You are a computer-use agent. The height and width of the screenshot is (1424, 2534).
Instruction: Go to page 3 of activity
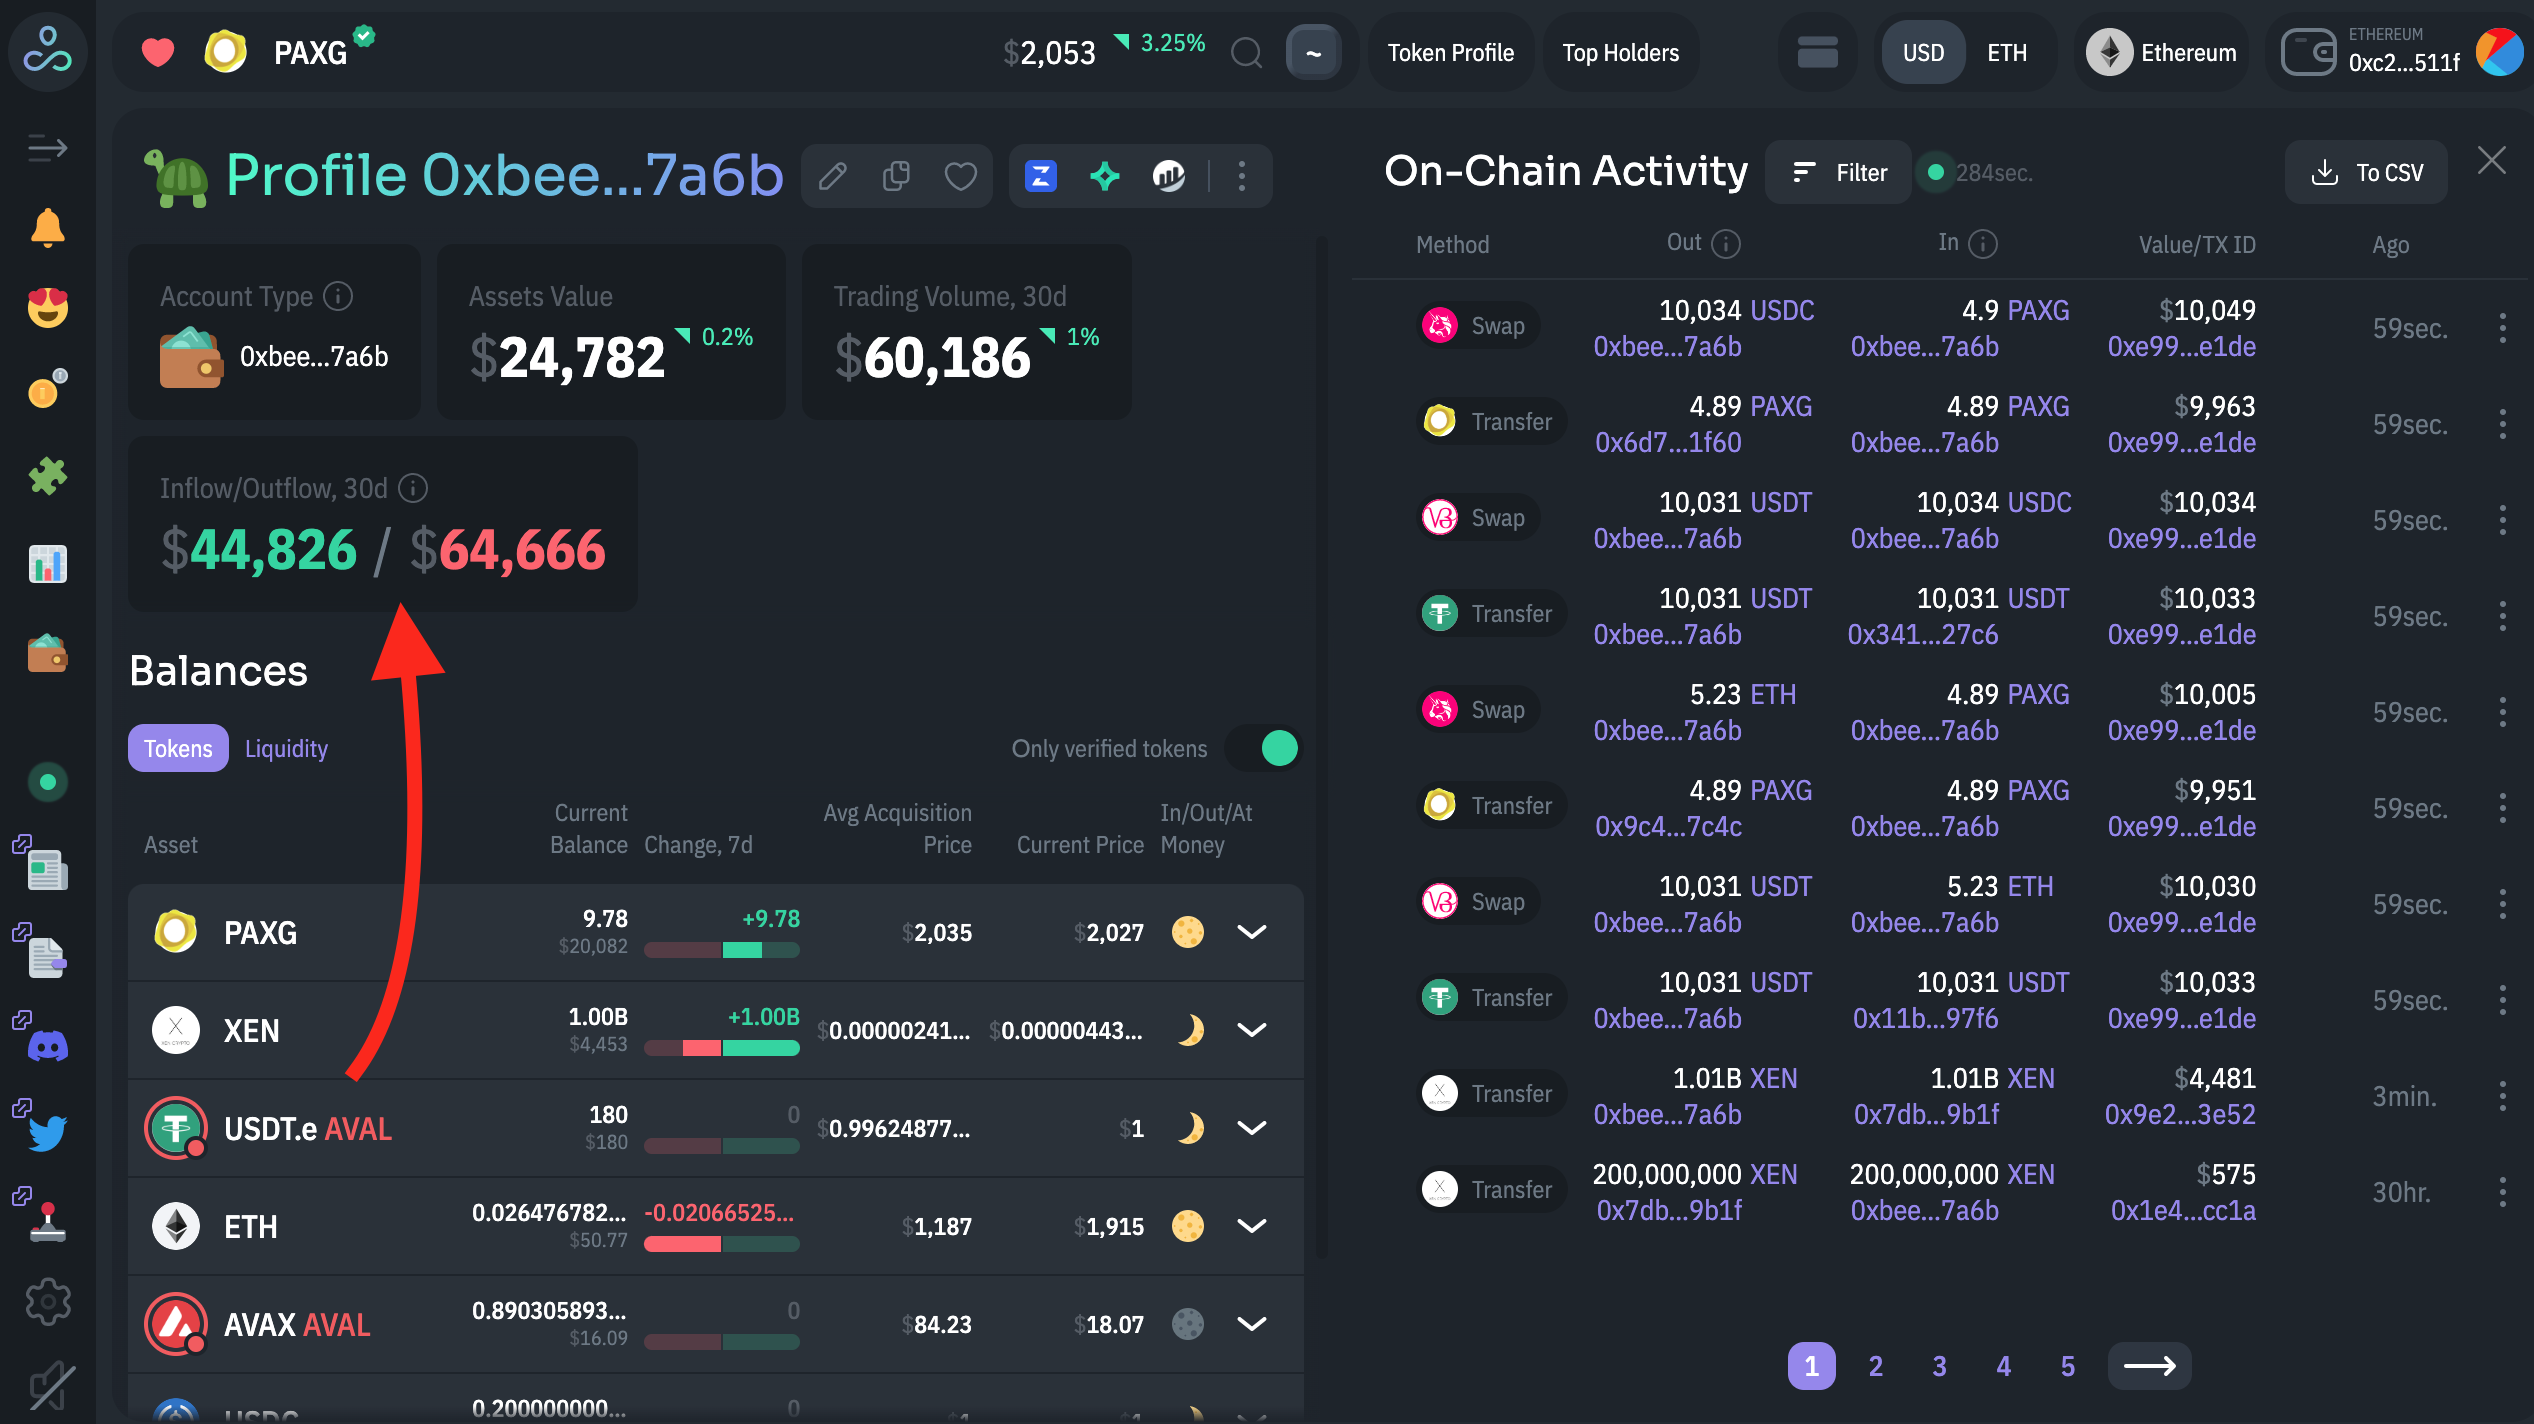1939,1366
